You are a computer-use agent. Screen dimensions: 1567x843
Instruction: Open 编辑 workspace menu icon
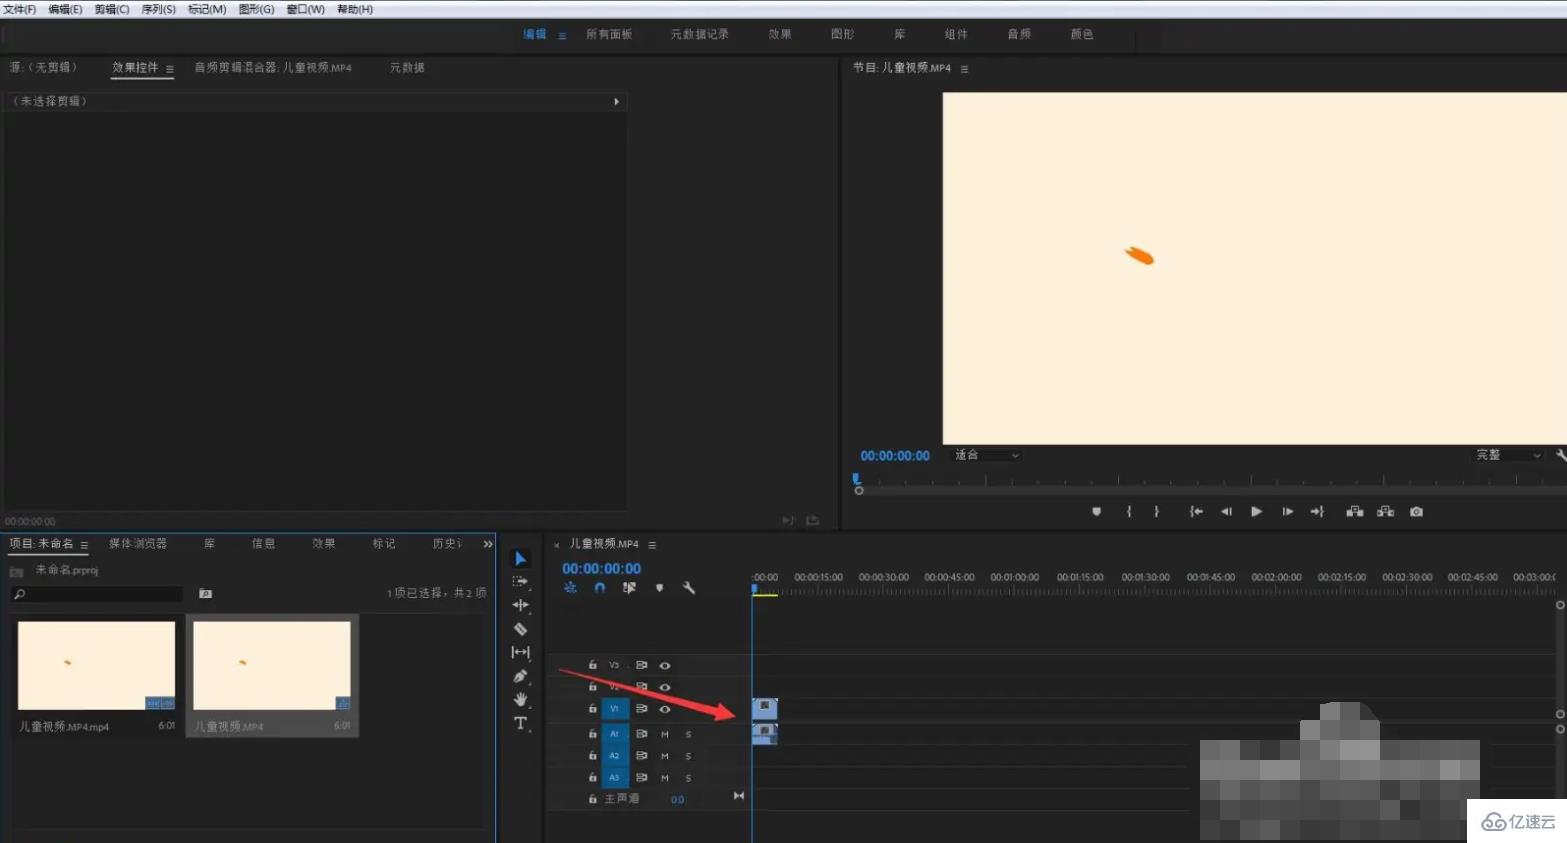point(562,35)
